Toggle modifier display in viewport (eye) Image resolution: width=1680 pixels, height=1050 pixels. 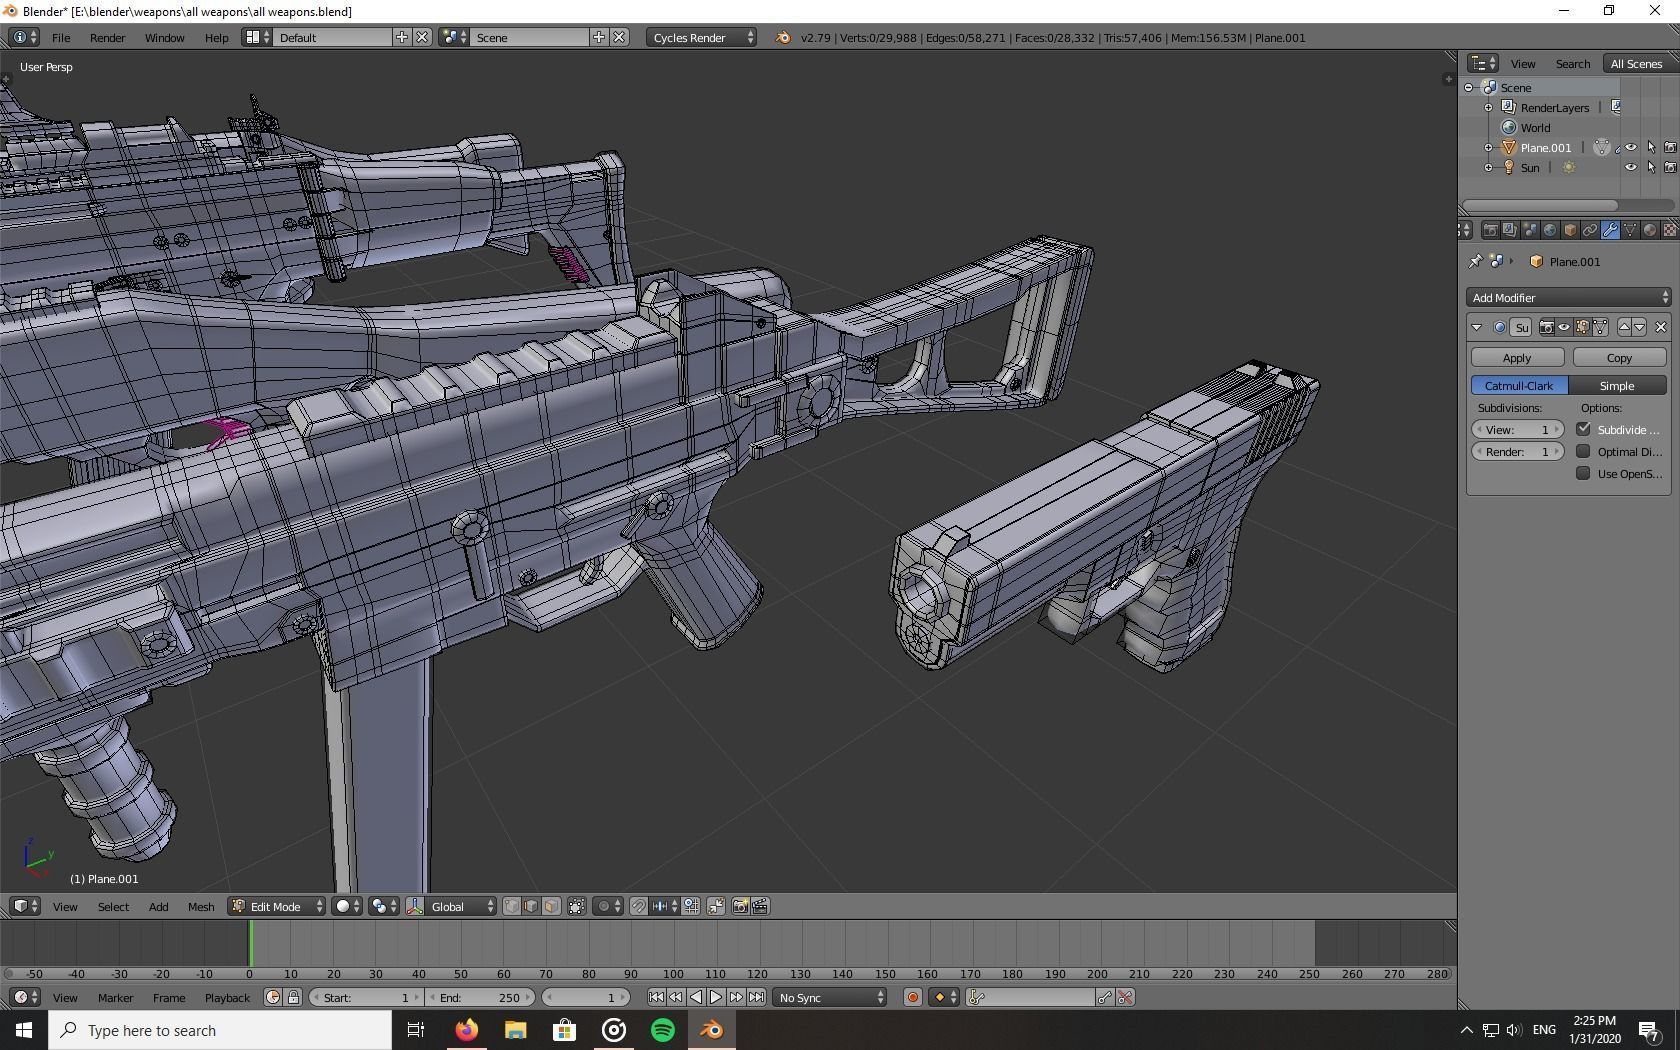(x=1564, y=327)
